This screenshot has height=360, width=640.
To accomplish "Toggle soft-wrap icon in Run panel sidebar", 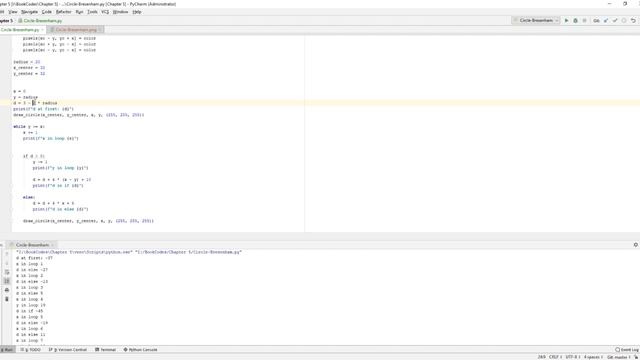I will click(7, 272).
